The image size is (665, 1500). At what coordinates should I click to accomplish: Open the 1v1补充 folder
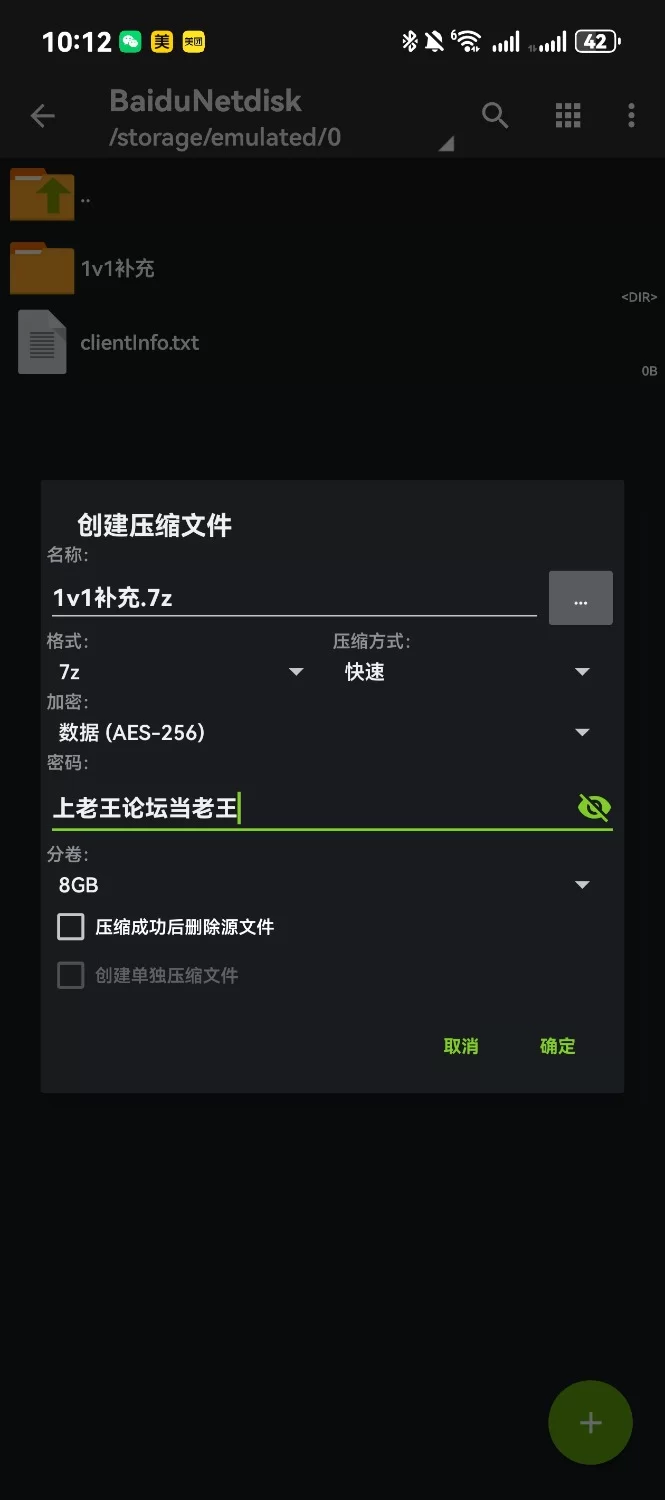click(x=42, y=268)
